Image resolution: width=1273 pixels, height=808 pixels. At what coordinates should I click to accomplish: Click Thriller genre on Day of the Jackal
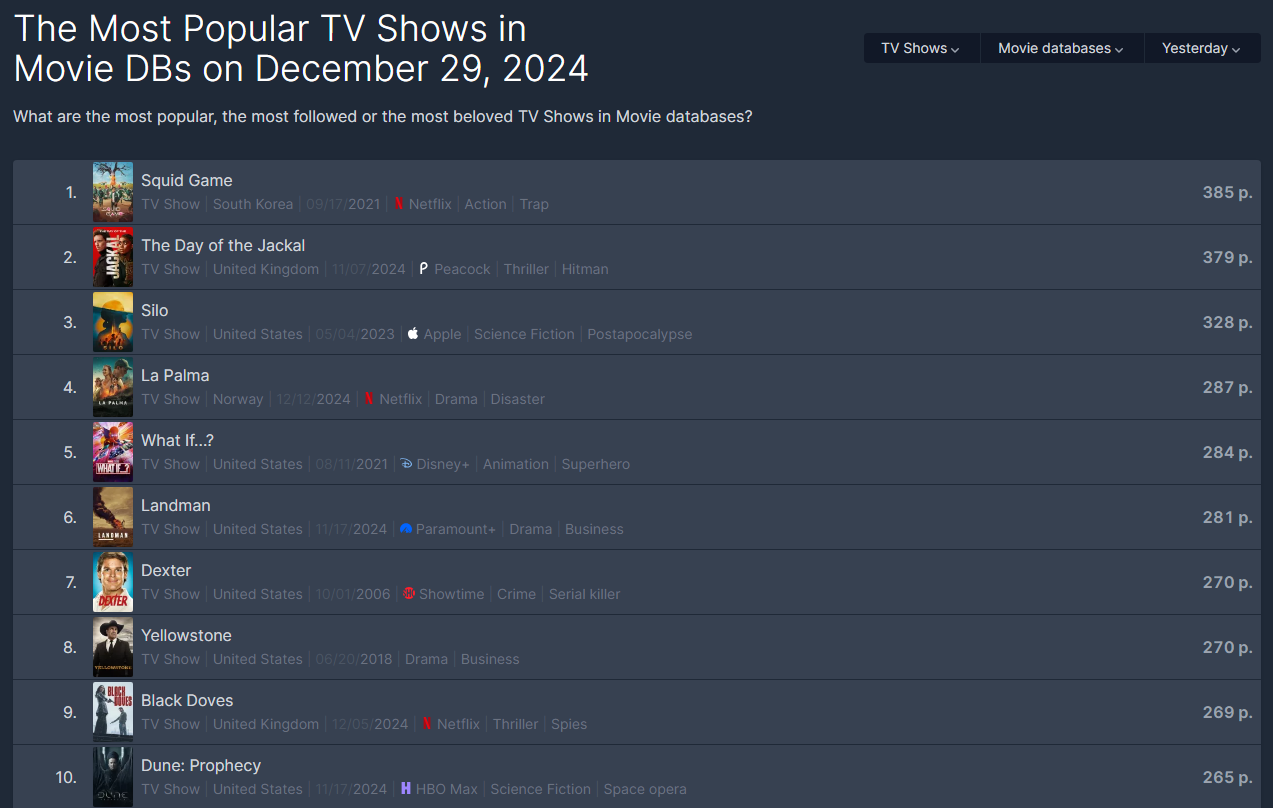tap(526, 269)
